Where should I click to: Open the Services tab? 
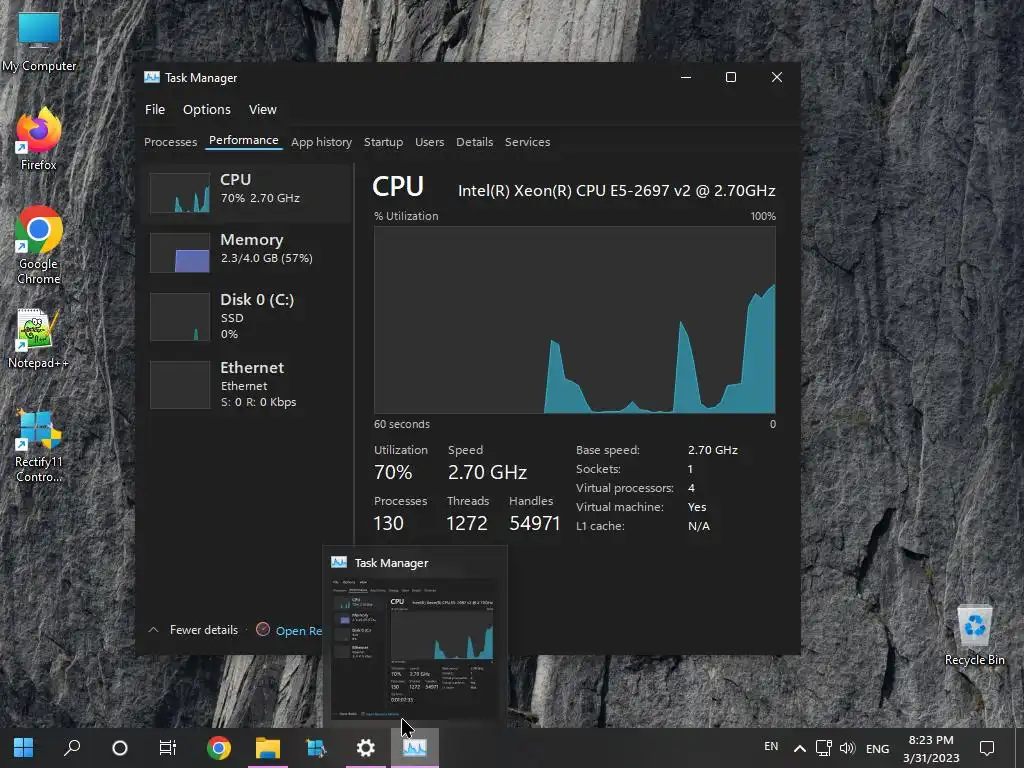(x=527, y=142)
